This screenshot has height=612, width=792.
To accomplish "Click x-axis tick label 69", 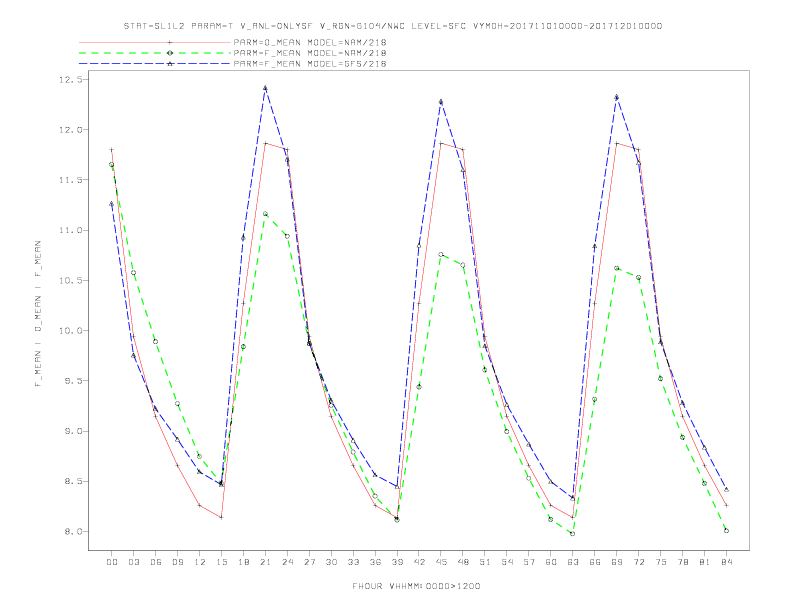I will (617, 562).
